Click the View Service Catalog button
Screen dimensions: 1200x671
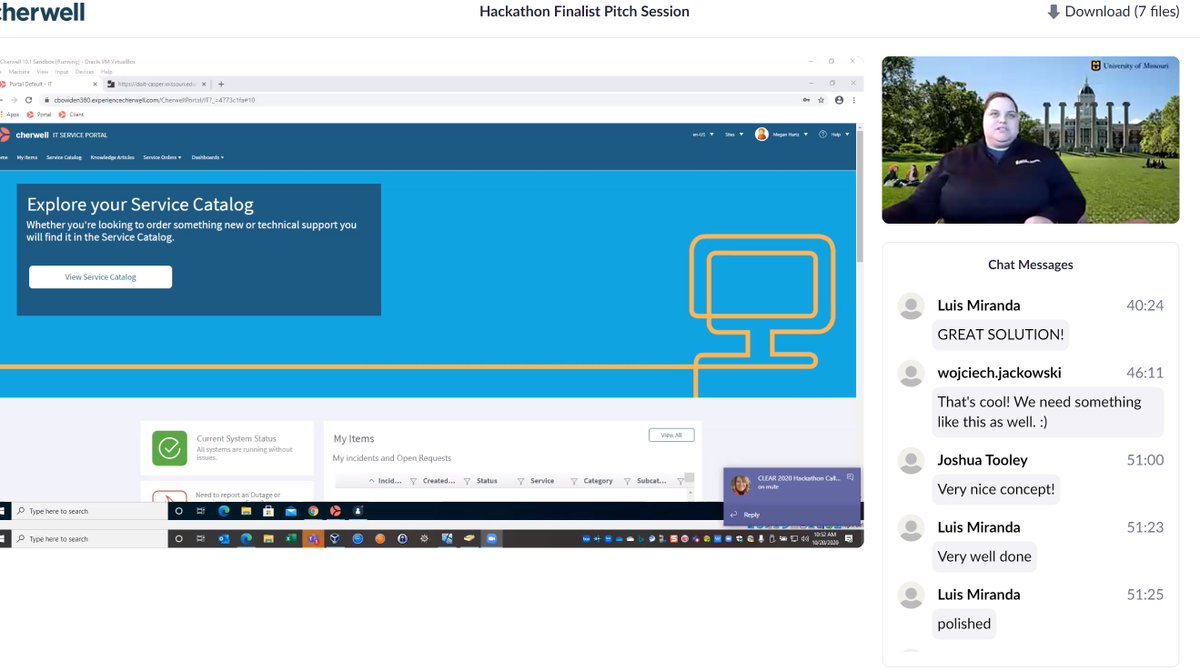(x=100, y=277)
